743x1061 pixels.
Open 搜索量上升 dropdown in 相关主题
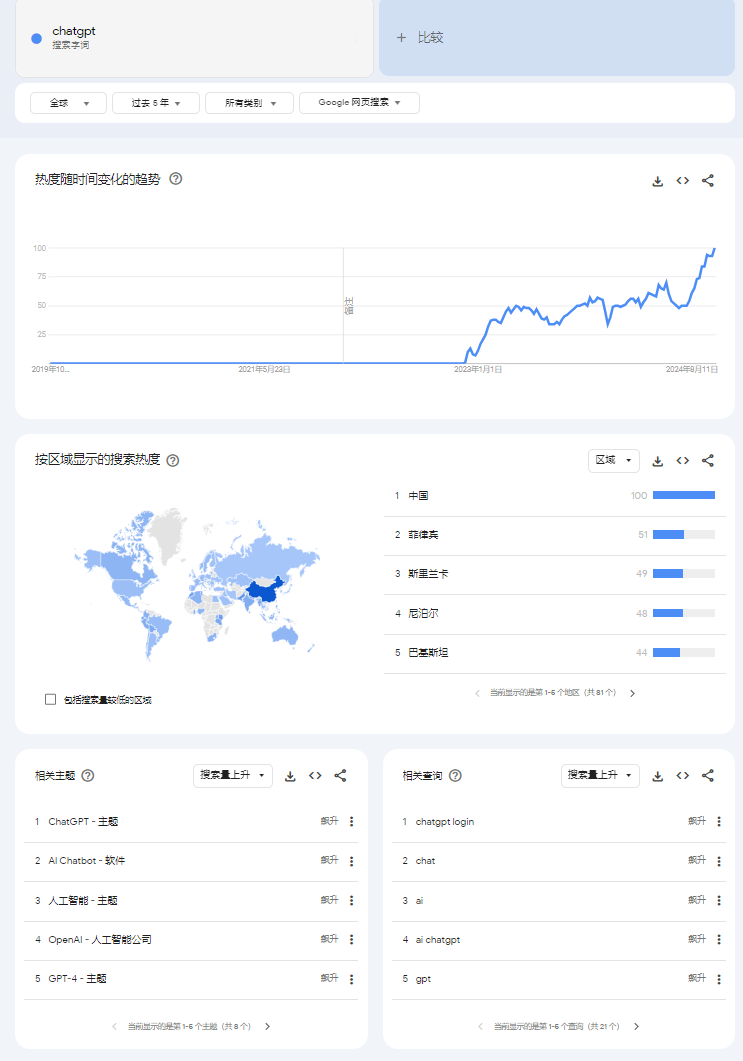click(233, 775)
